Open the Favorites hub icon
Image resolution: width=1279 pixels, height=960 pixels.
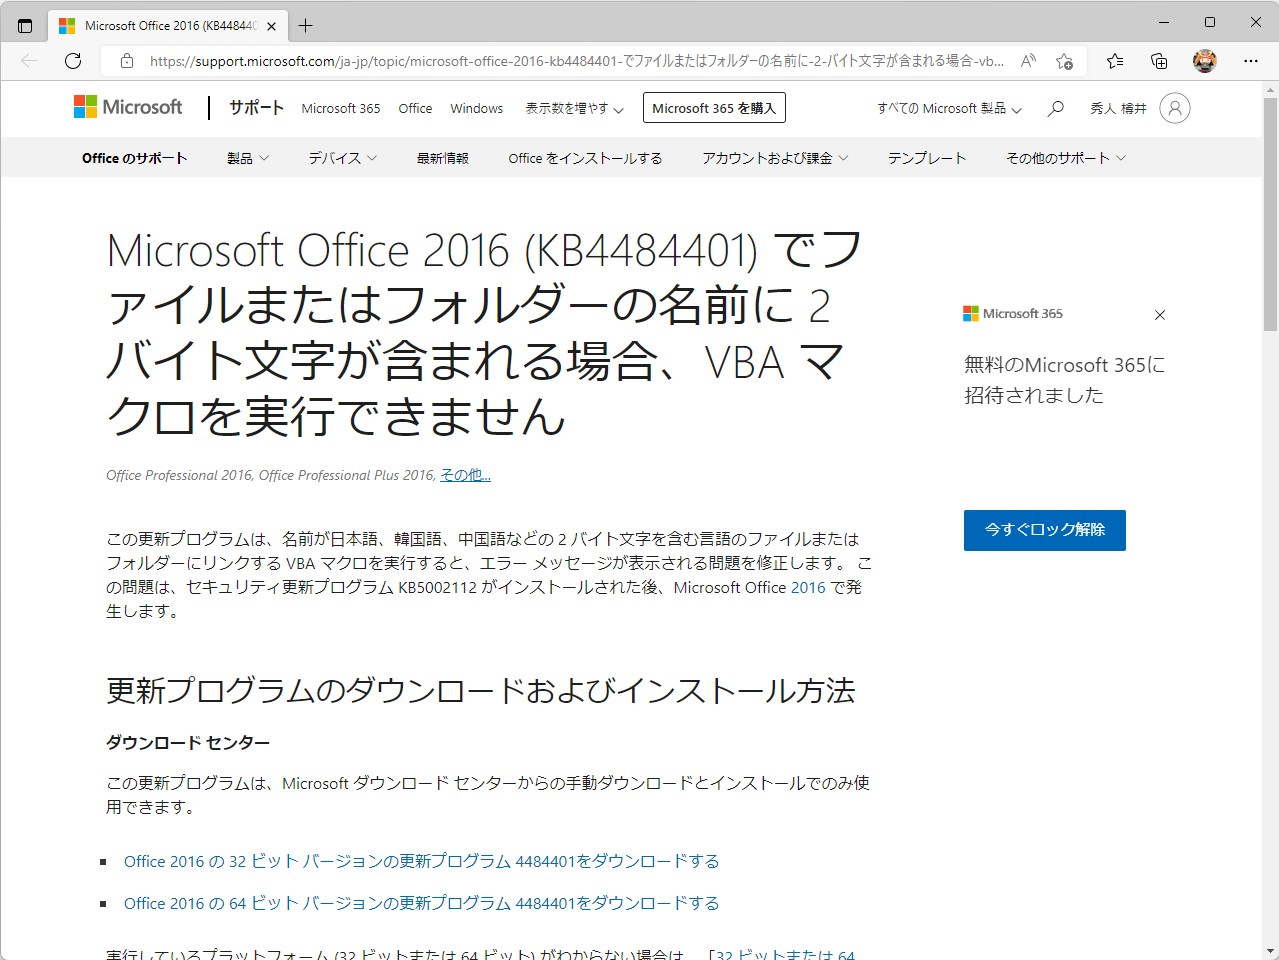click(1114, 60)
